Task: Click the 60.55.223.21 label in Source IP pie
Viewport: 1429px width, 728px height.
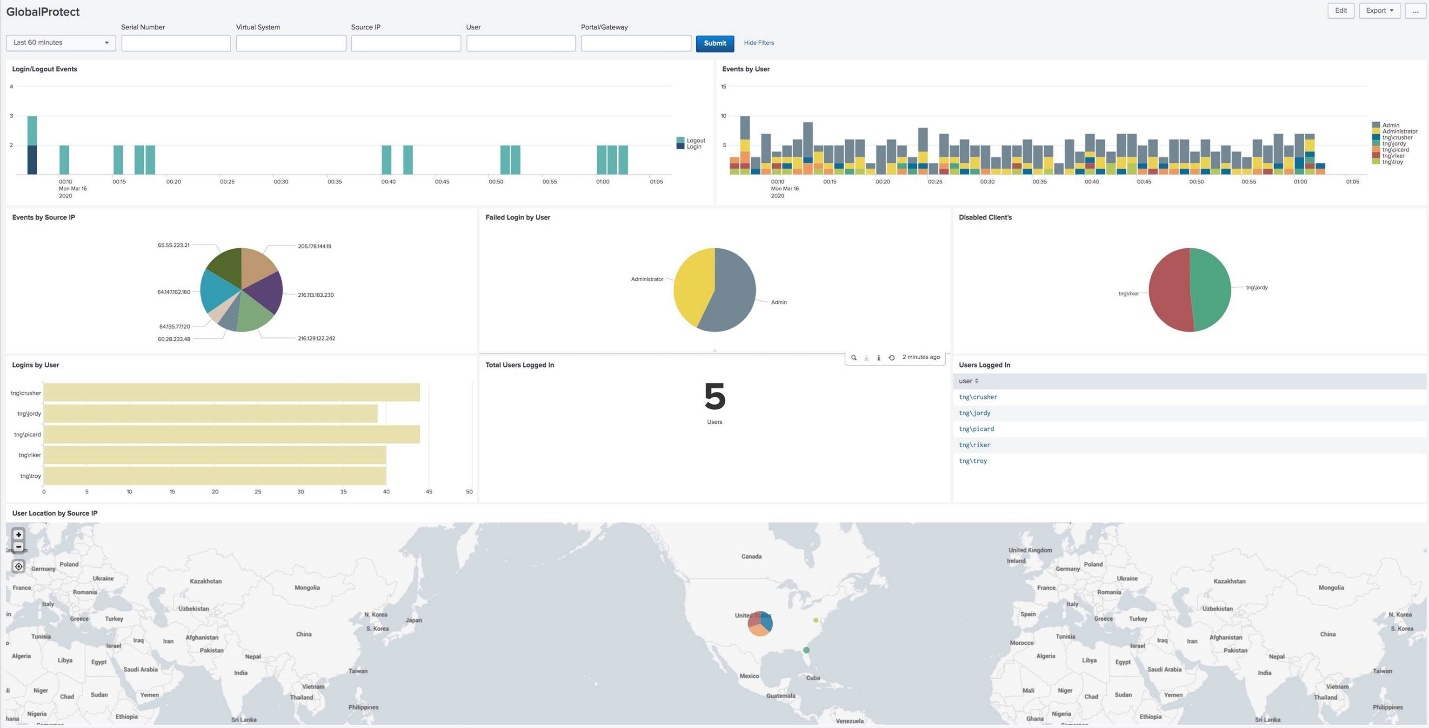Action: 173,244
